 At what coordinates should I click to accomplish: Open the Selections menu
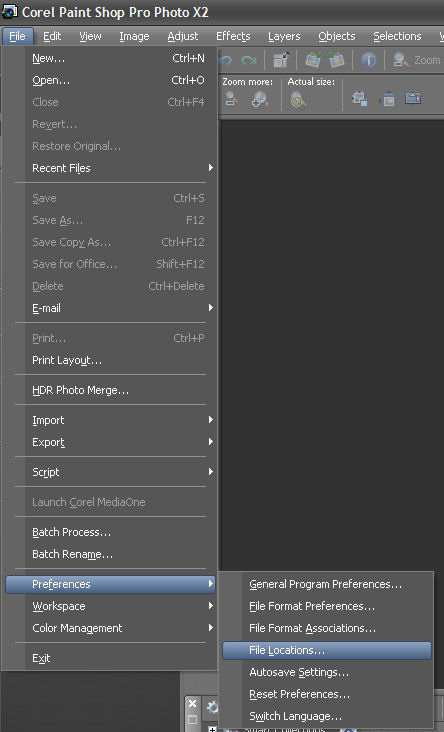pos(397,36)
